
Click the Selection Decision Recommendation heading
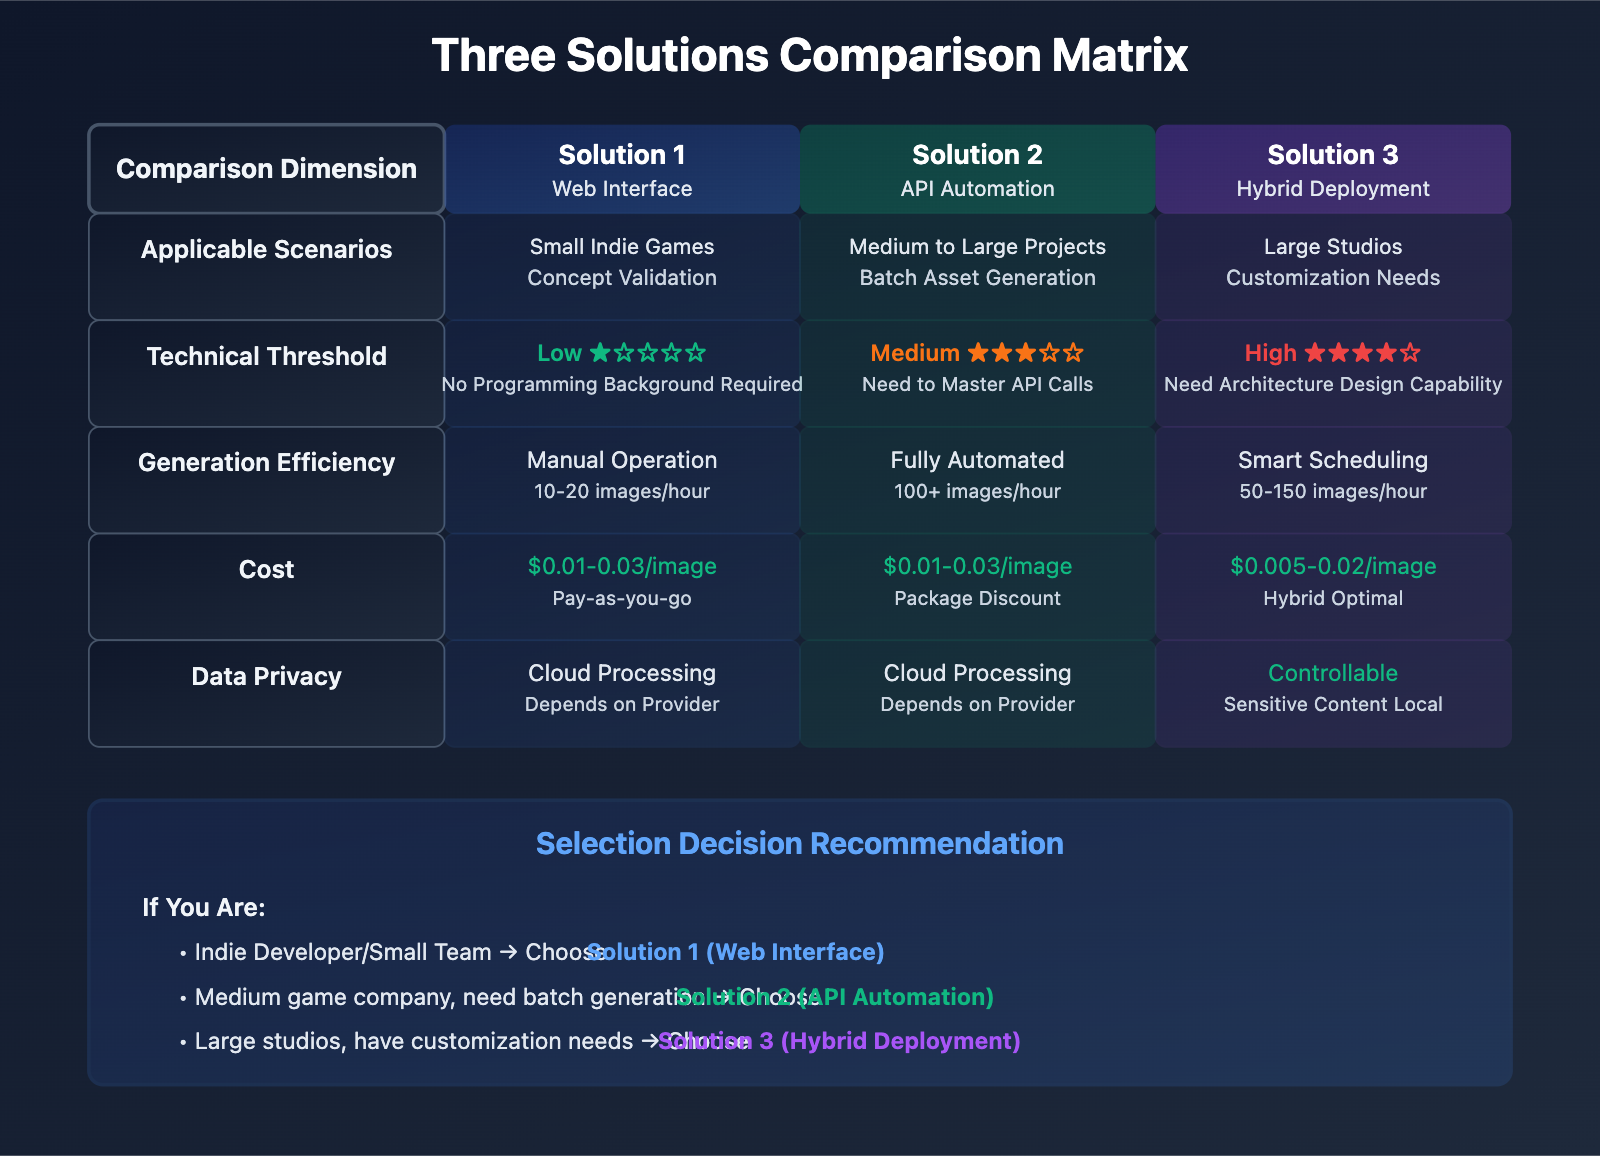click(799, 844)
